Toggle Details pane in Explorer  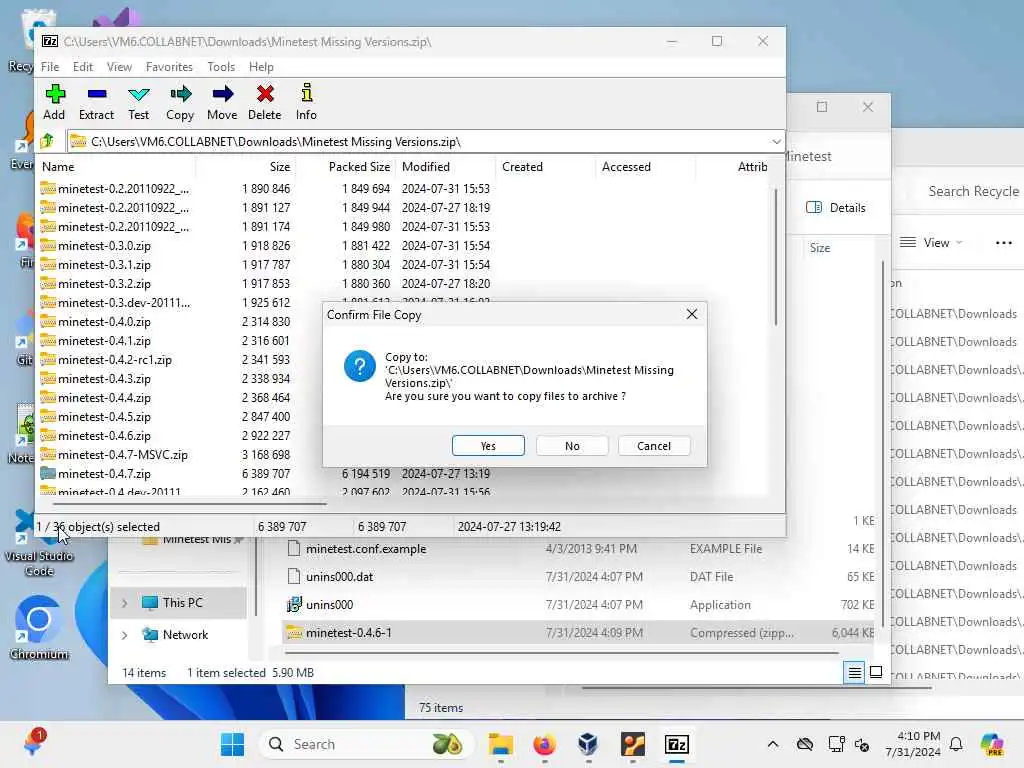point(837,208)
